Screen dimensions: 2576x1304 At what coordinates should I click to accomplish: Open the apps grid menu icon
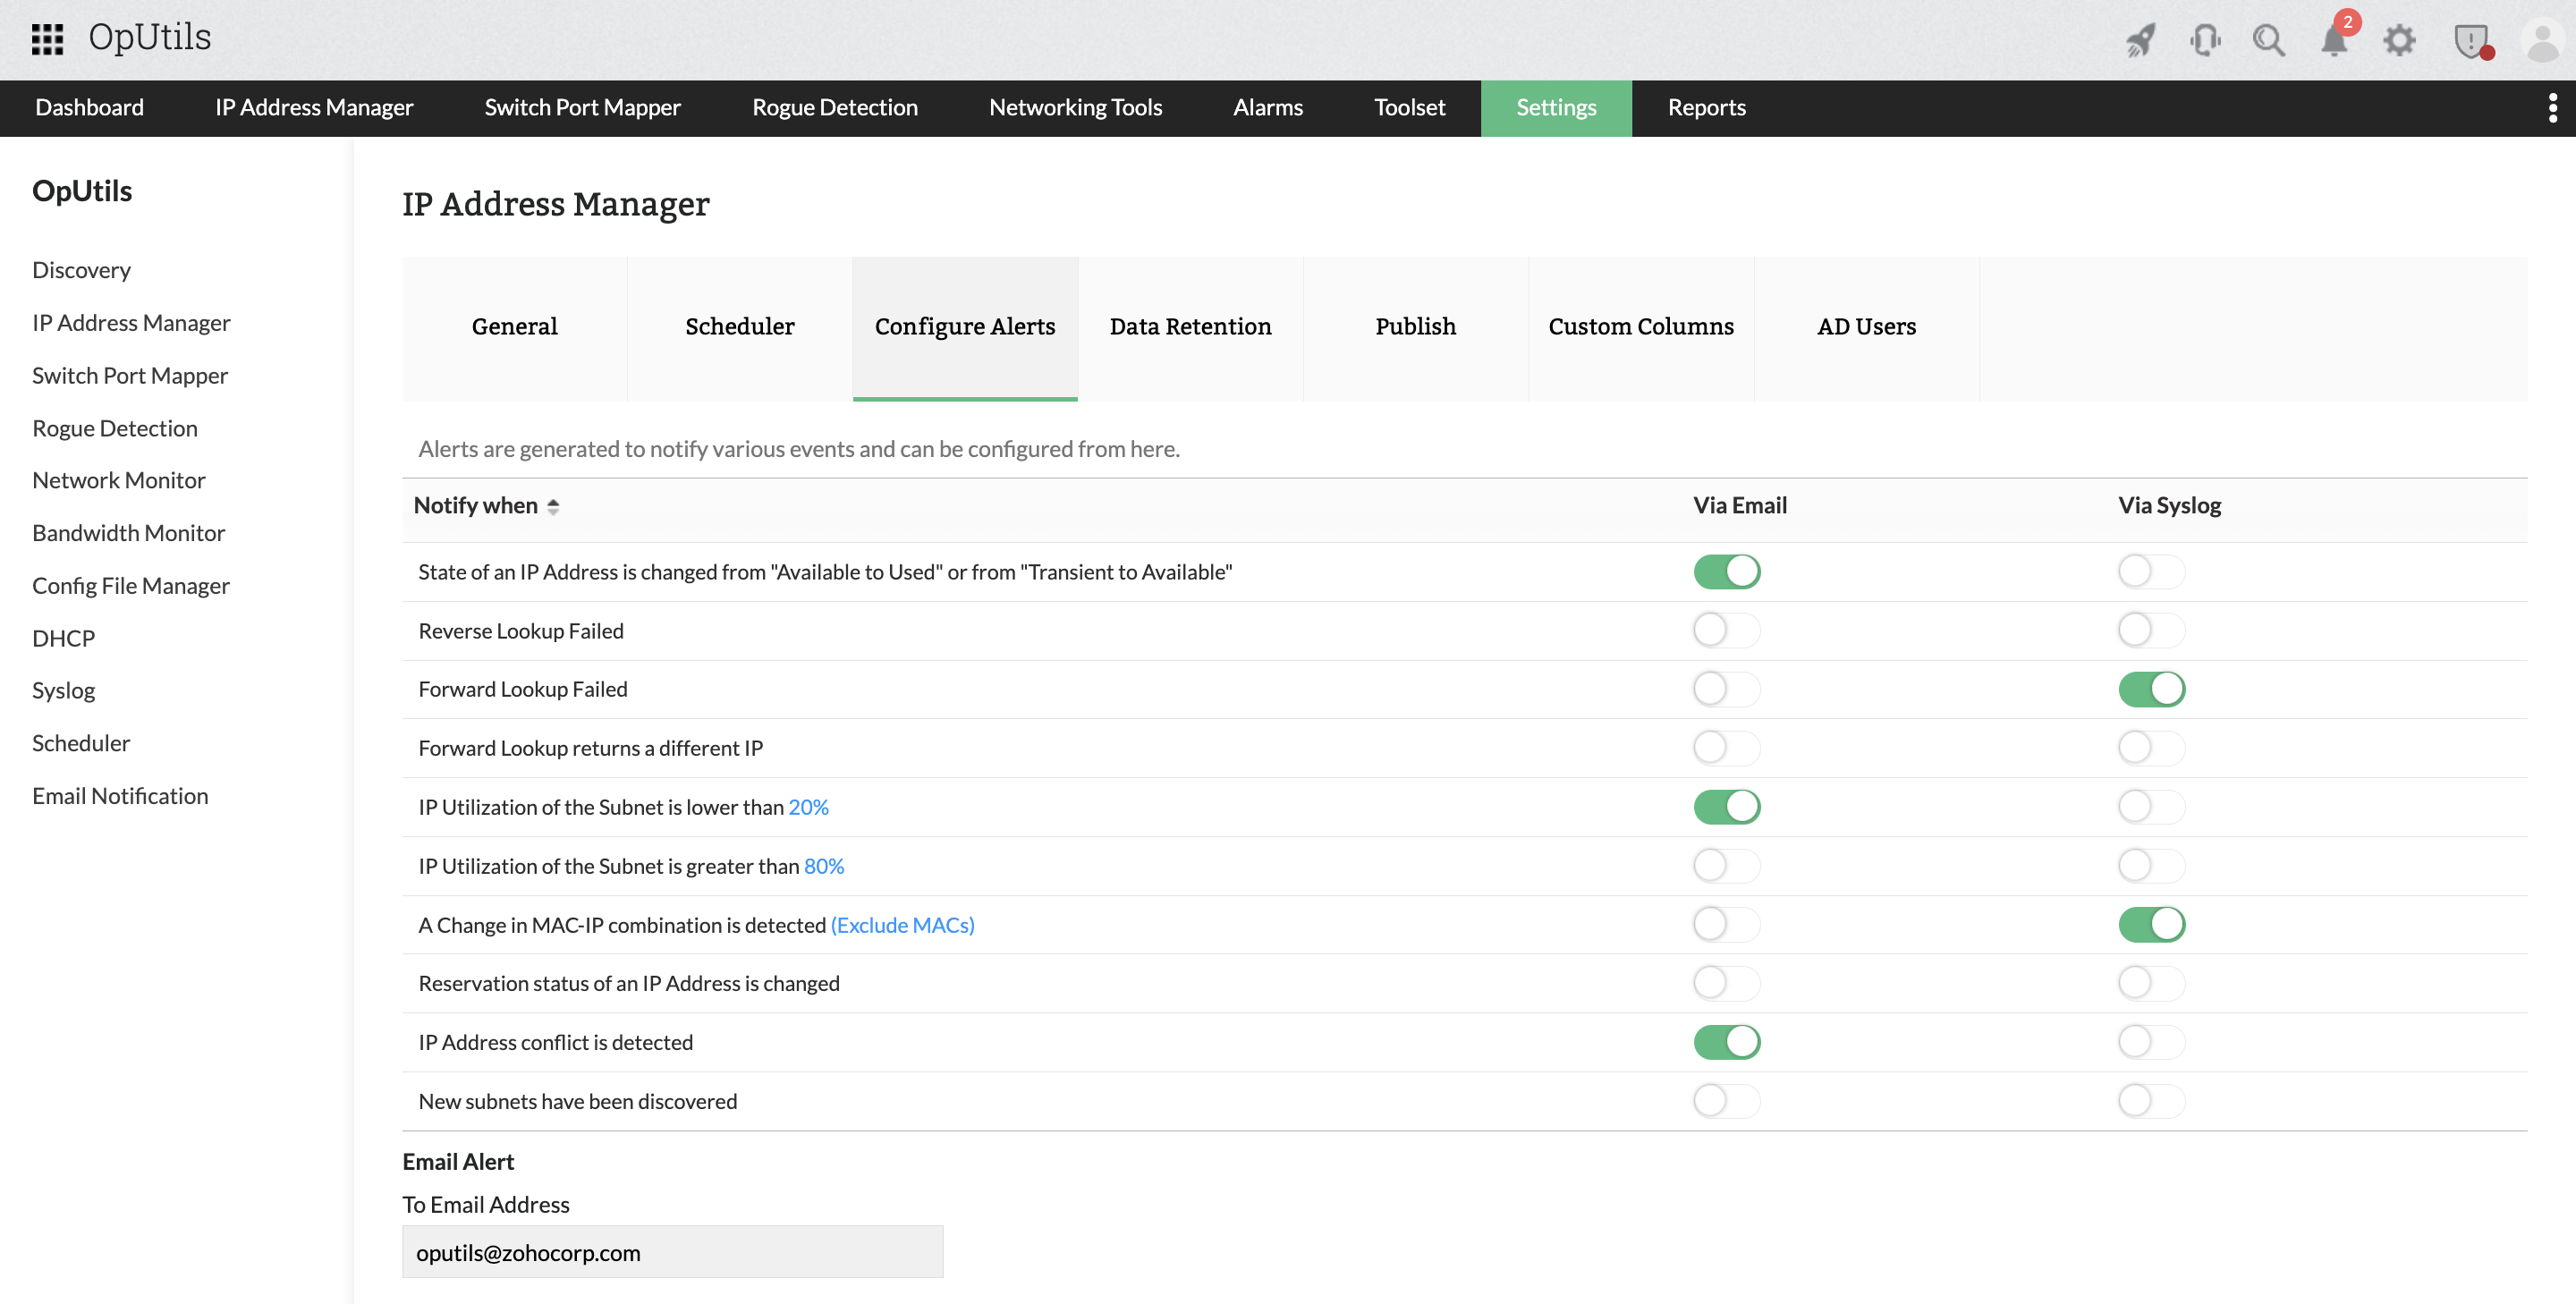[47, 39]
